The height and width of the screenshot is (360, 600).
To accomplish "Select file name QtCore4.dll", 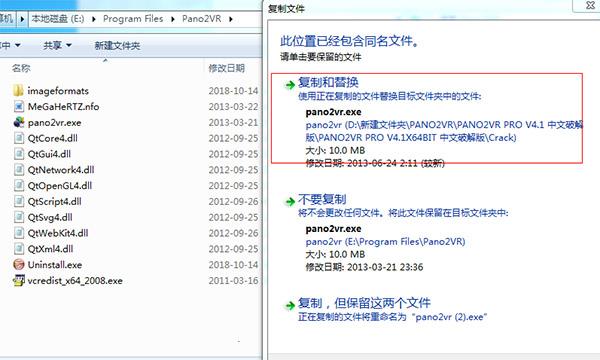I will point(53,138).
